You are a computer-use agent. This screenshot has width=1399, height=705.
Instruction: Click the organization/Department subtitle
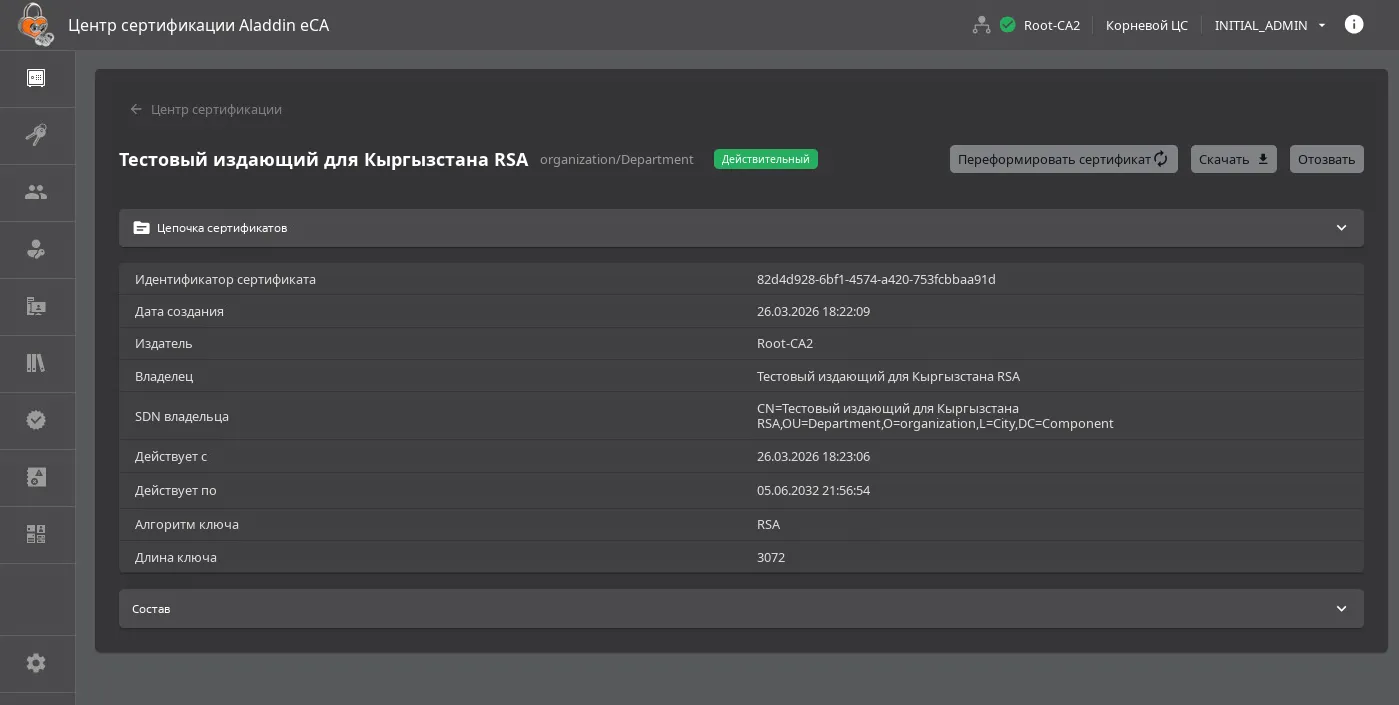(617, 159)
